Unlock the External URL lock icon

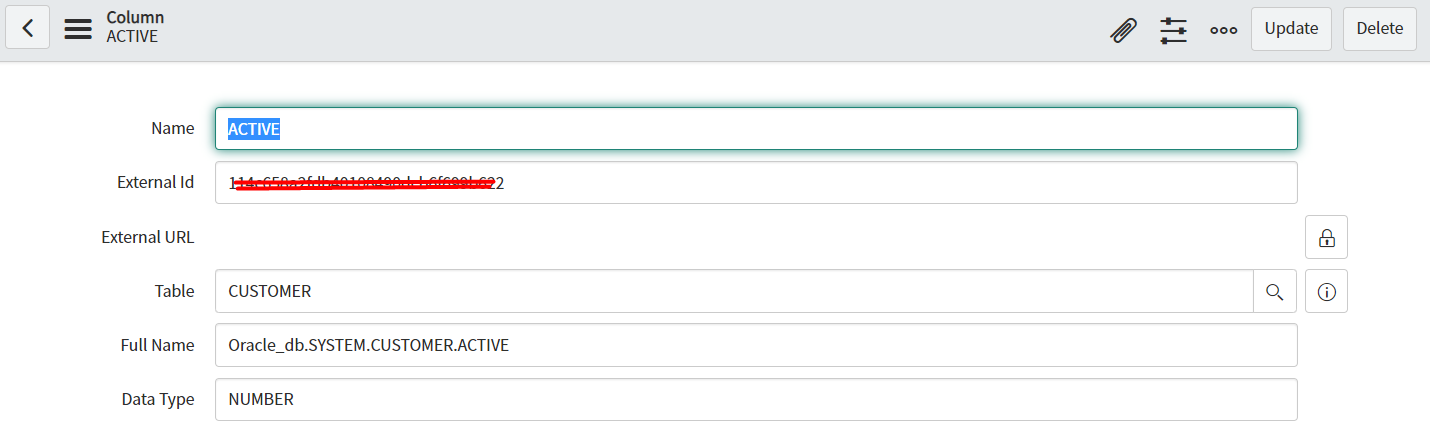[x=1326, y=238]
